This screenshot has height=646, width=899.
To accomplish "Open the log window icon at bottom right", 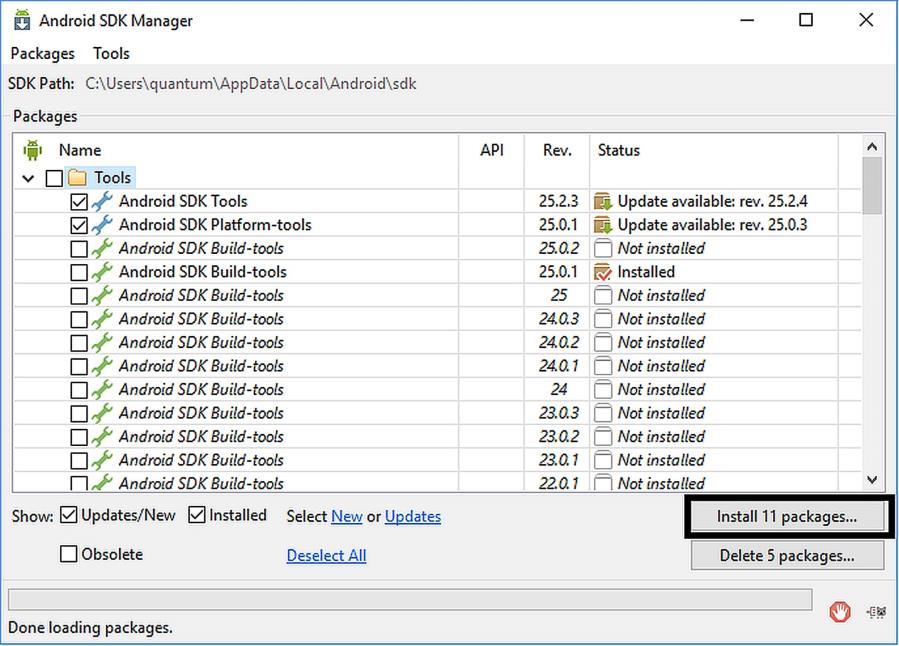I will (877, 612).
